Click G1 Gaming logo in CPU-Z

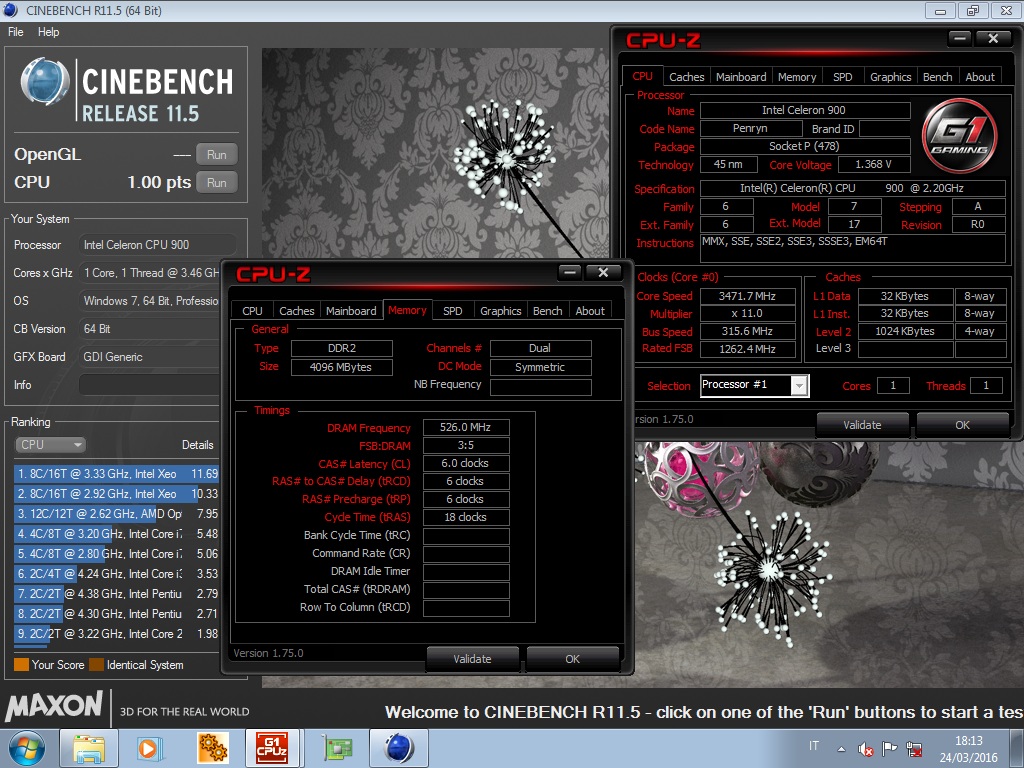pos(959,136)
